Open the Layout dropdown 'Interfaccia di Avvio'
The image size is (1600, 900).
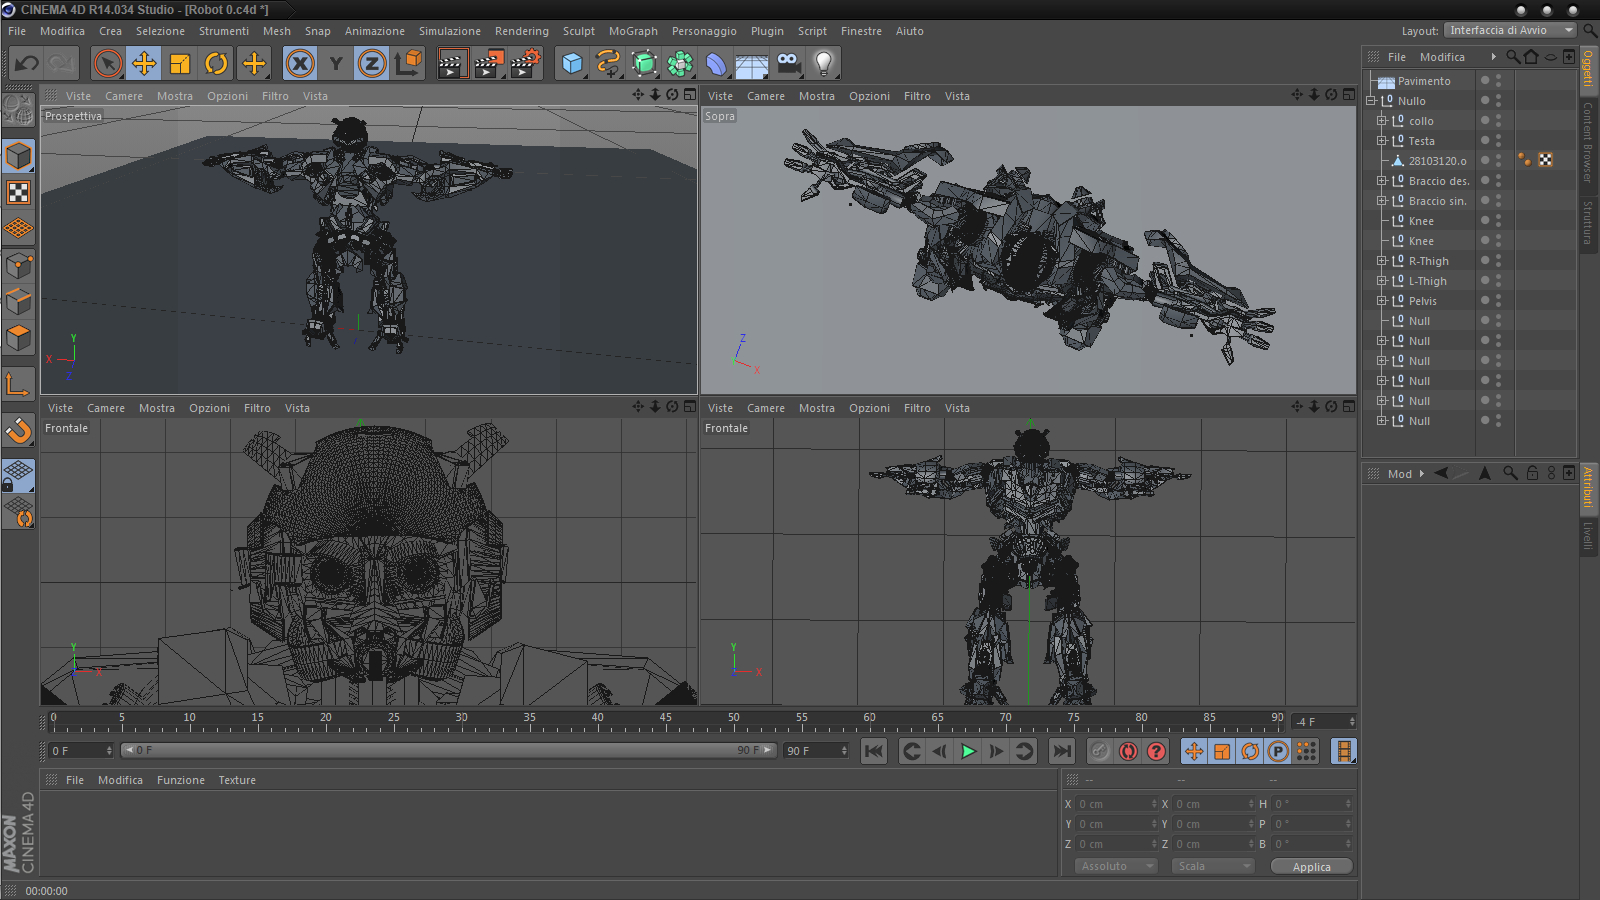click(1510, 31)
